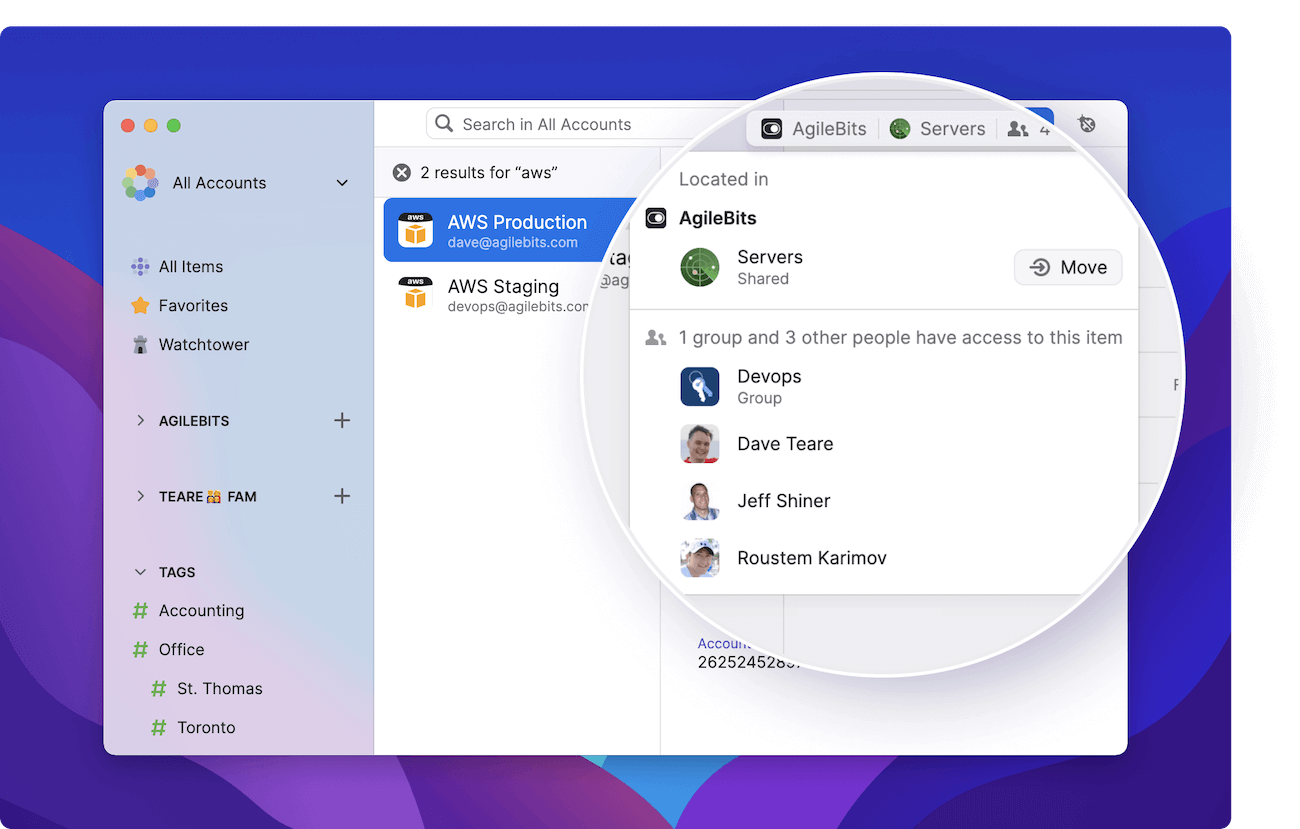
Task: Click the Favorites star icon
Action: [140, 306]
